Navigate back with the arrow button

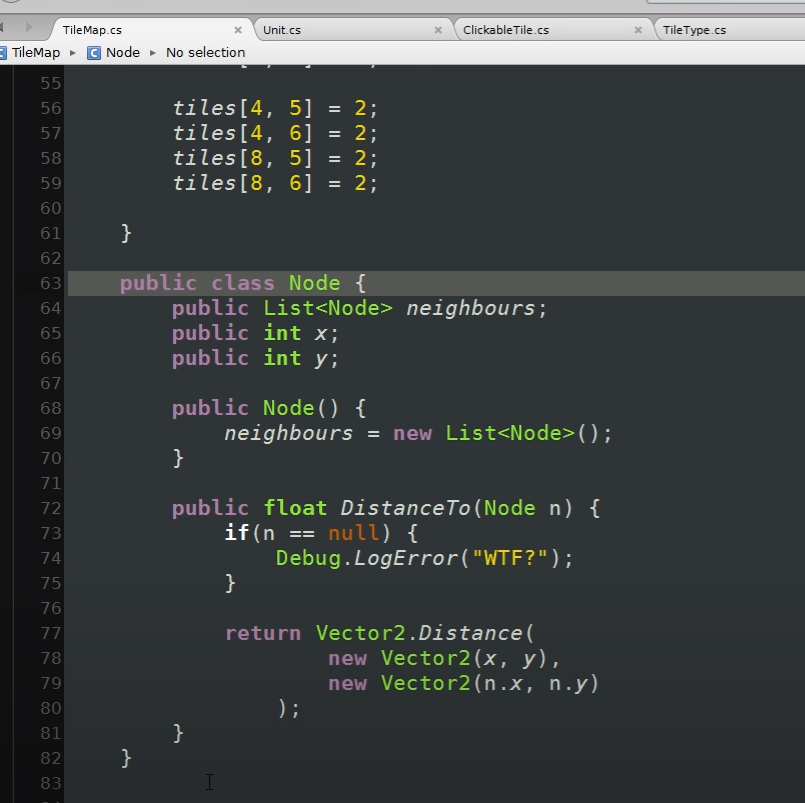click(x=2, y=27)
